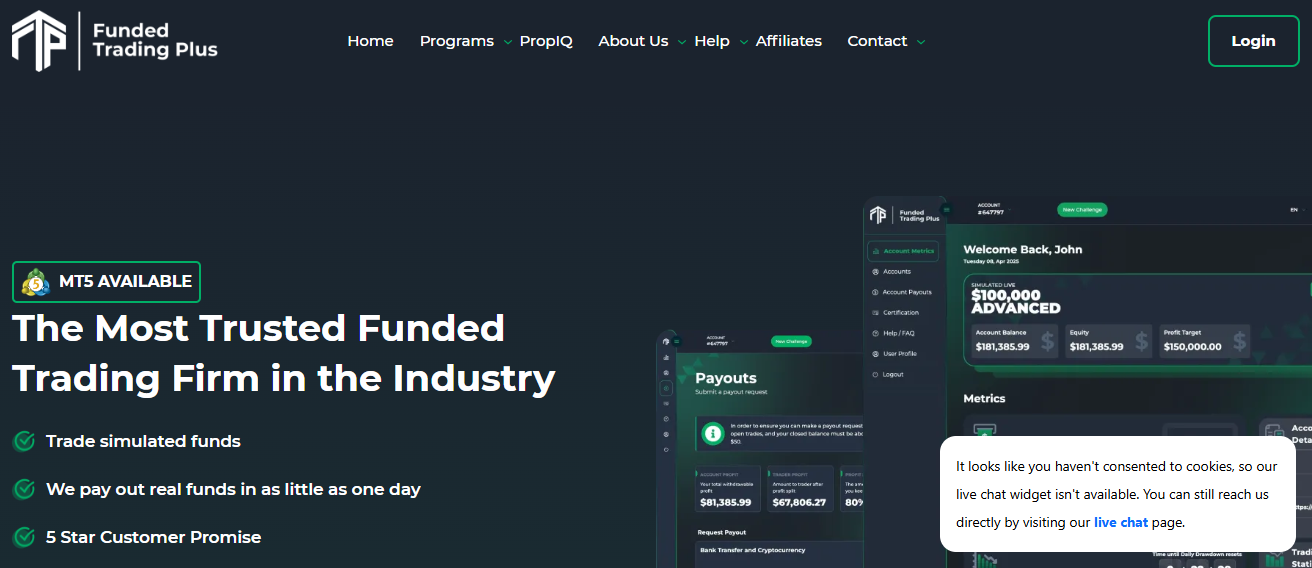Click dollar sign icon next to Profit Target
1312x568 pixels.
point(1238,341)
